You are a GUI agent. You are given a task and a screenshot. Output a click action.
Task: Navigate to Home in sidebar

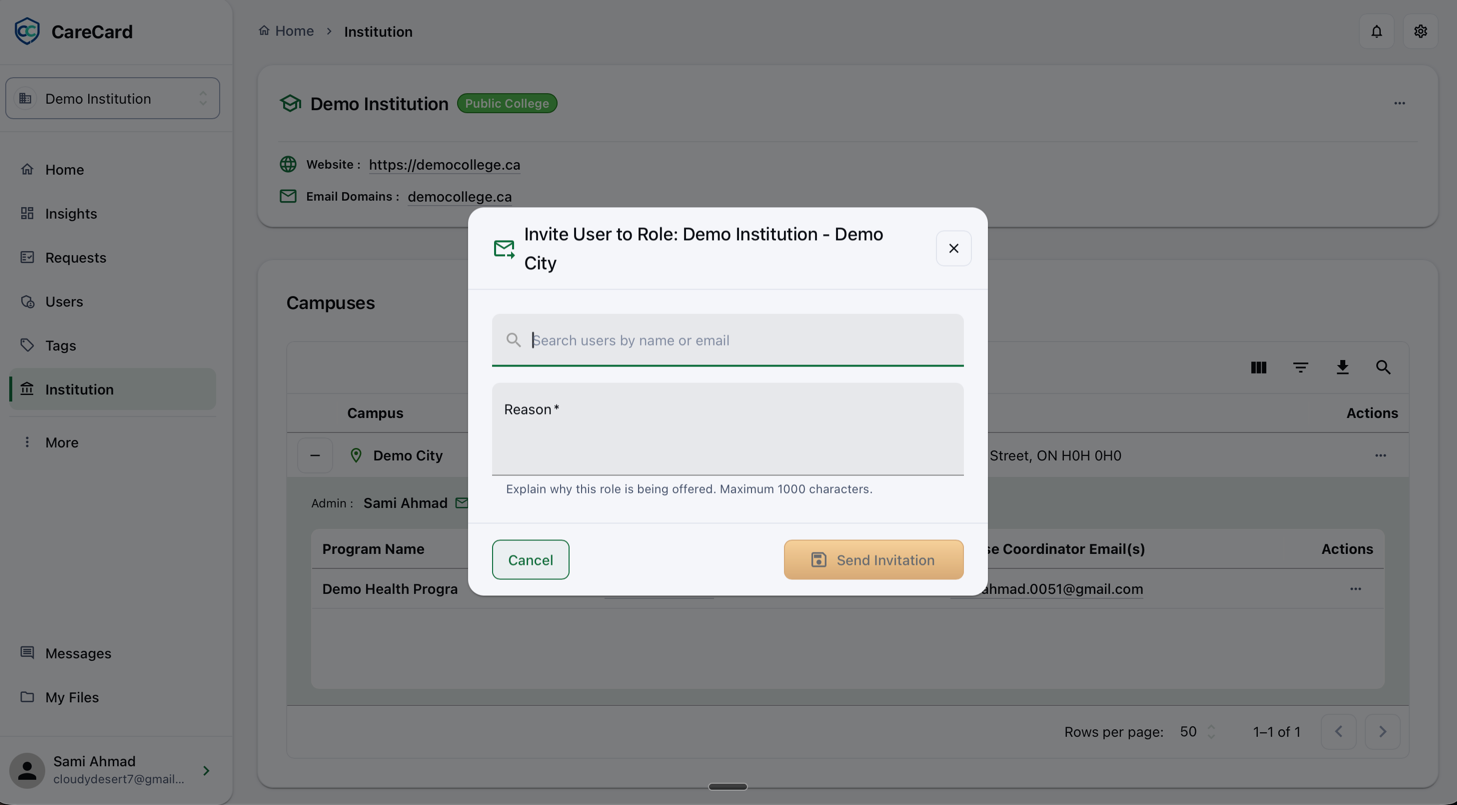click(x=113, y=169)
